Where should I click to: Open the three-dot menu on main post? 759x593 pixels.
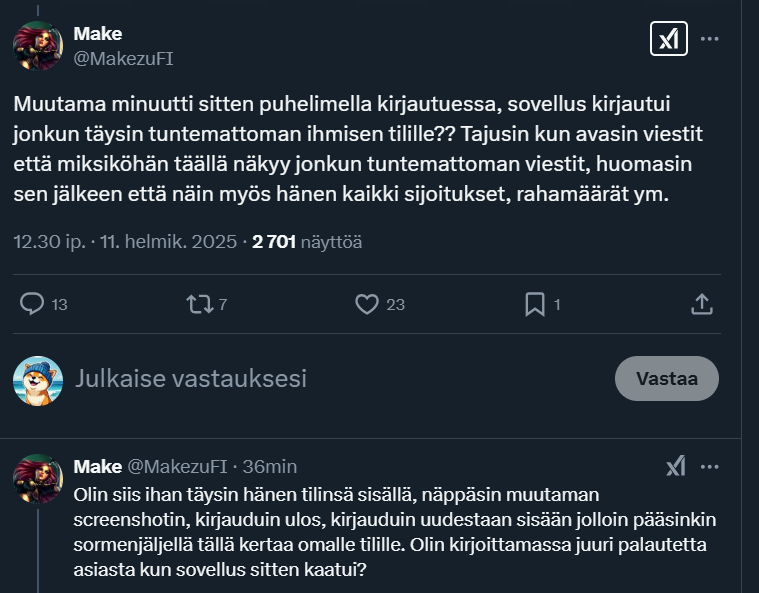[710, 39]
